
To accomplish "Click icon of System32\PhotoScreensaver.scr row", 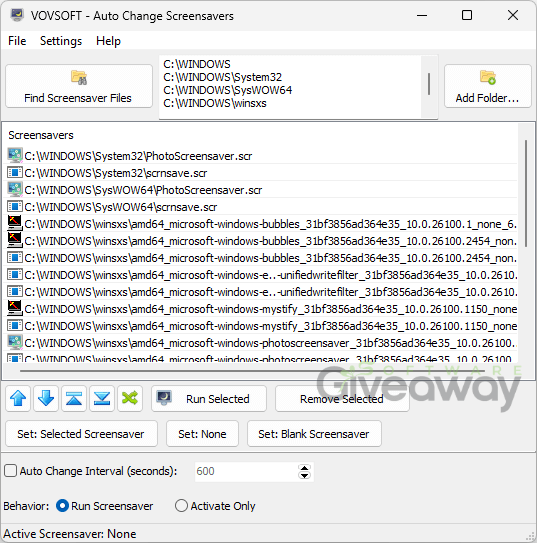I will (x=15, y=155).
